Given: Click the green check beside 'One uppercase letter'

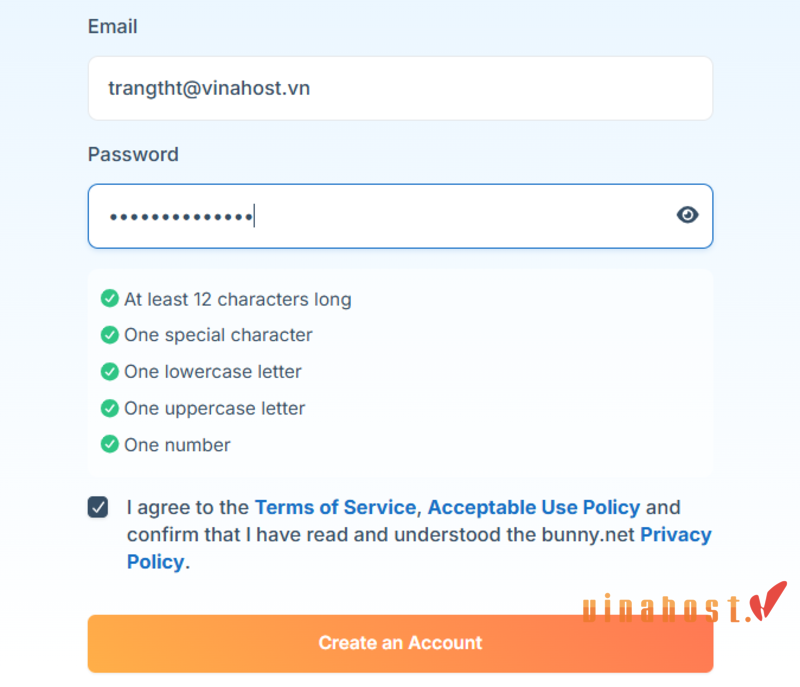Looking at the screenshot, I should (110, 408).
